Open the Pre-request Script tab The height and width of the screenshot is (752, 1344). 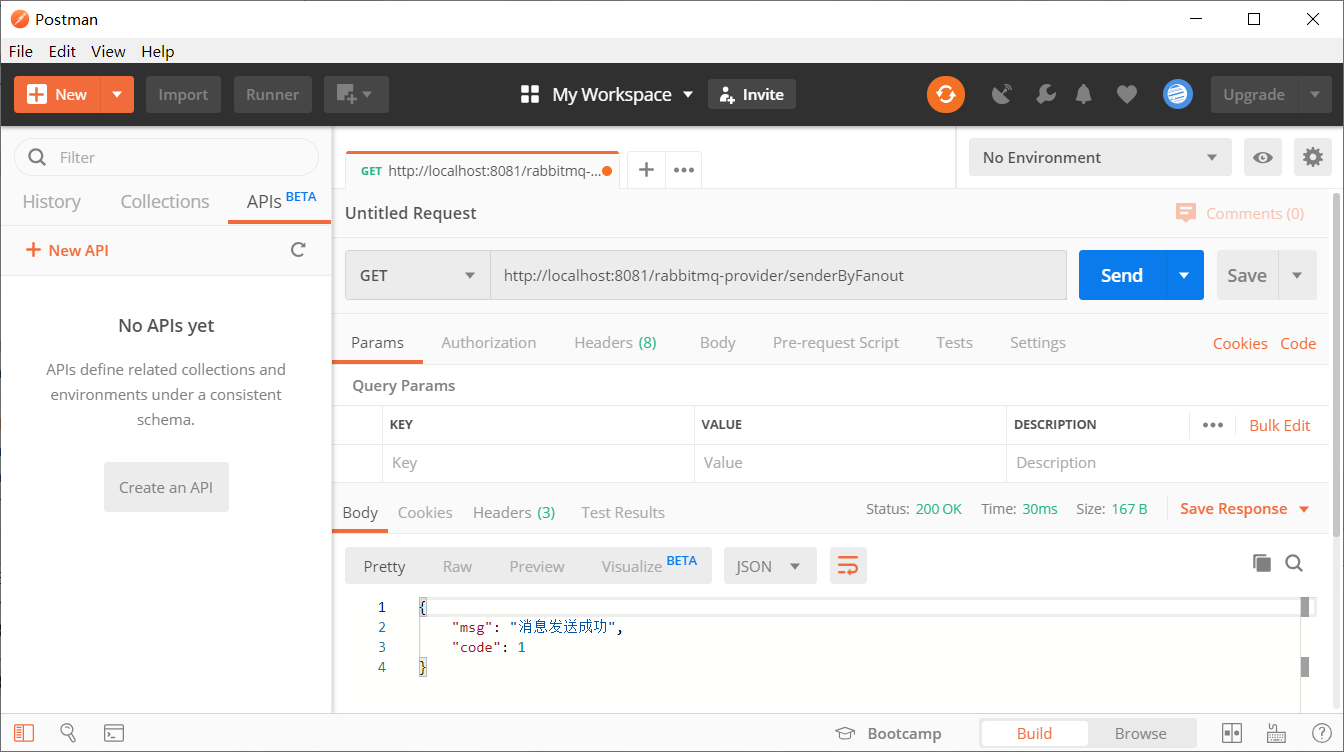click(x=836, y=342)
